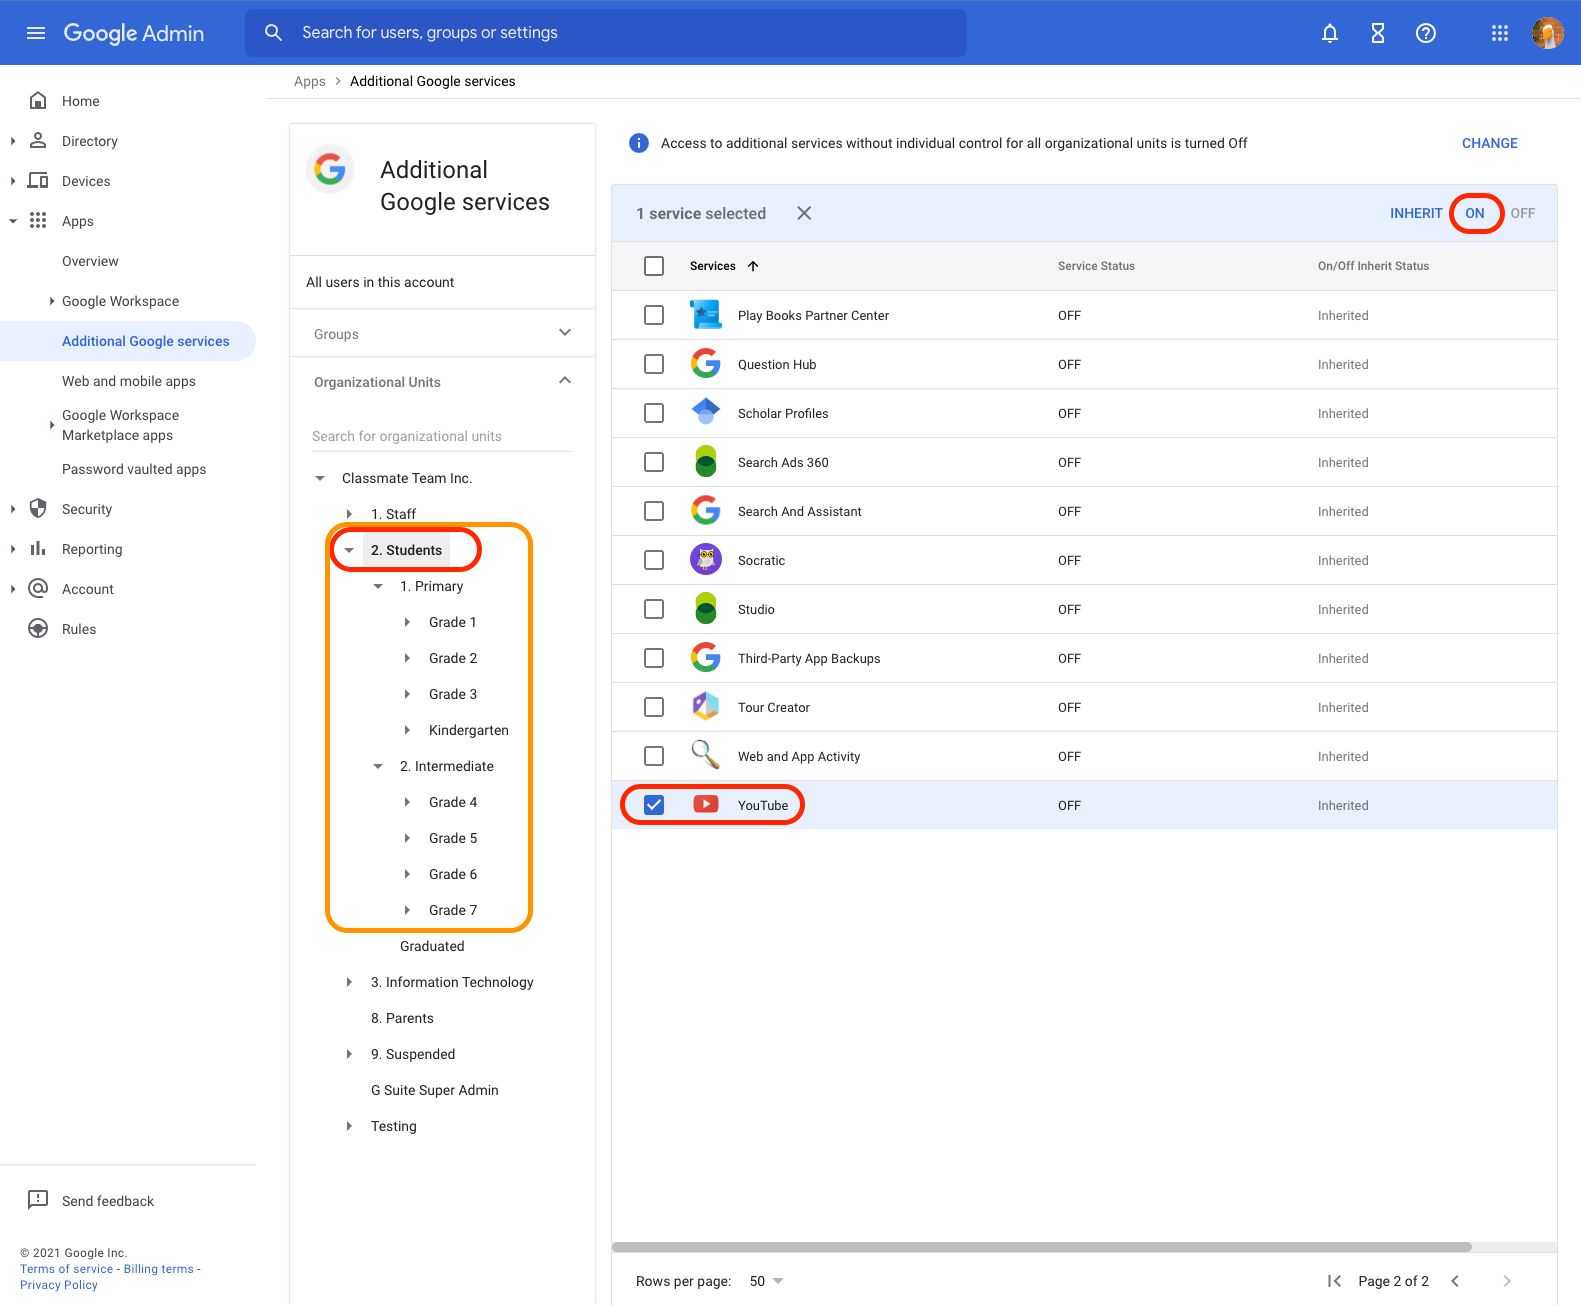The width and height of the screenshot is (1581, 1305).
Task: Click the YouTube service icon
Action: click(706, 805)
